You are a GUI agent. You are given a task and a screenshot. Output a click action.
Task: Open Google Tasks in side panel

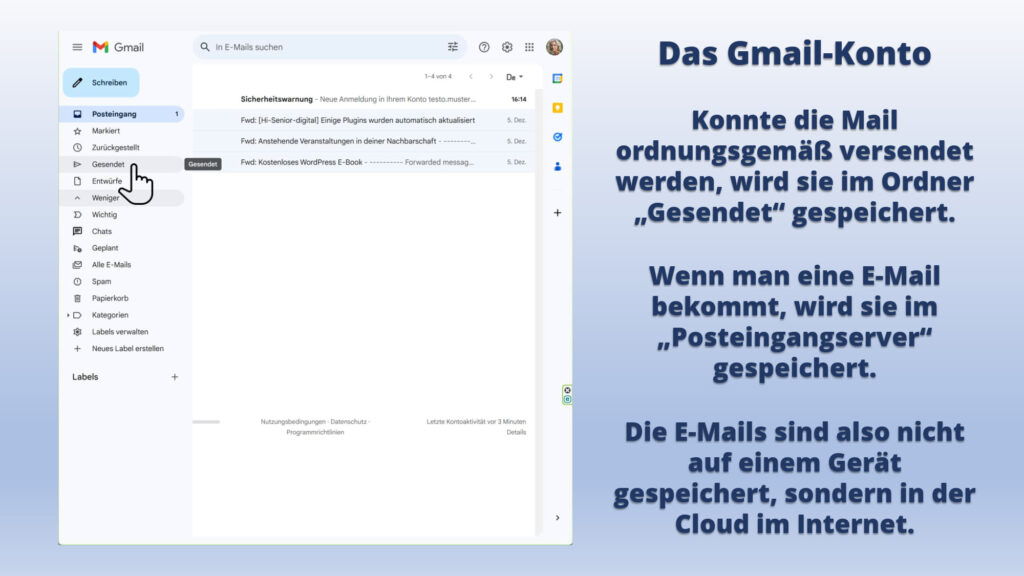coord(557,137)
